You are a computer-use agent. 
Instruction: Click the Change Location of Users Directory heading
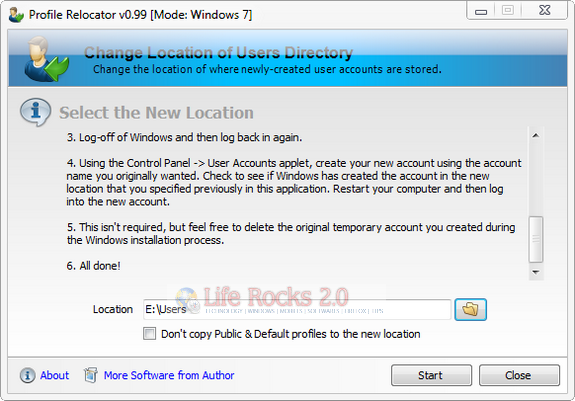pyautogui.click(x=219, y=52)
